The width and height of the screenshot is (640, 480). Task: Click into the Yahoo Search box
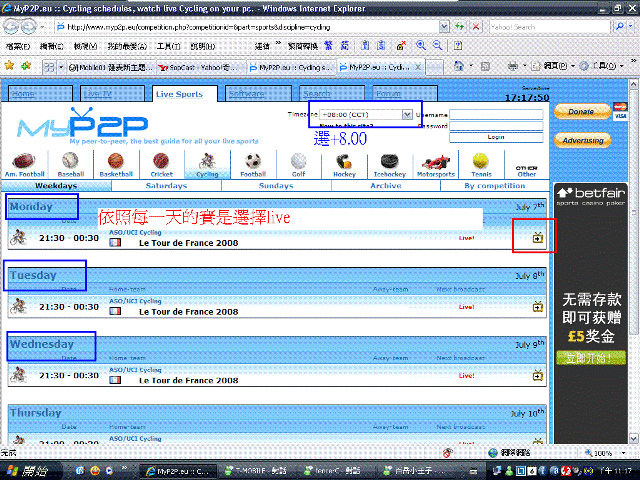[x=550, y=27]
